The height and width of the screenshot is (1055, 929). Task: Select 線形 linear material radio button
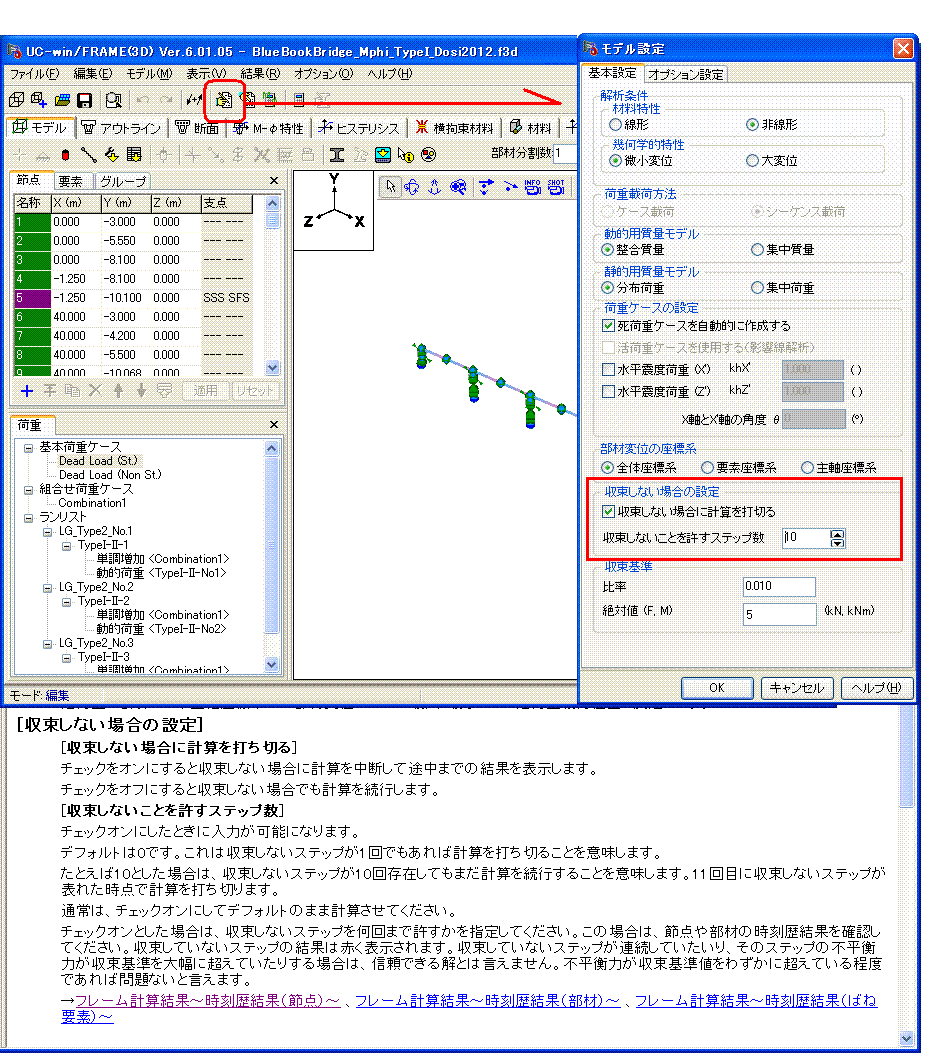615,124
